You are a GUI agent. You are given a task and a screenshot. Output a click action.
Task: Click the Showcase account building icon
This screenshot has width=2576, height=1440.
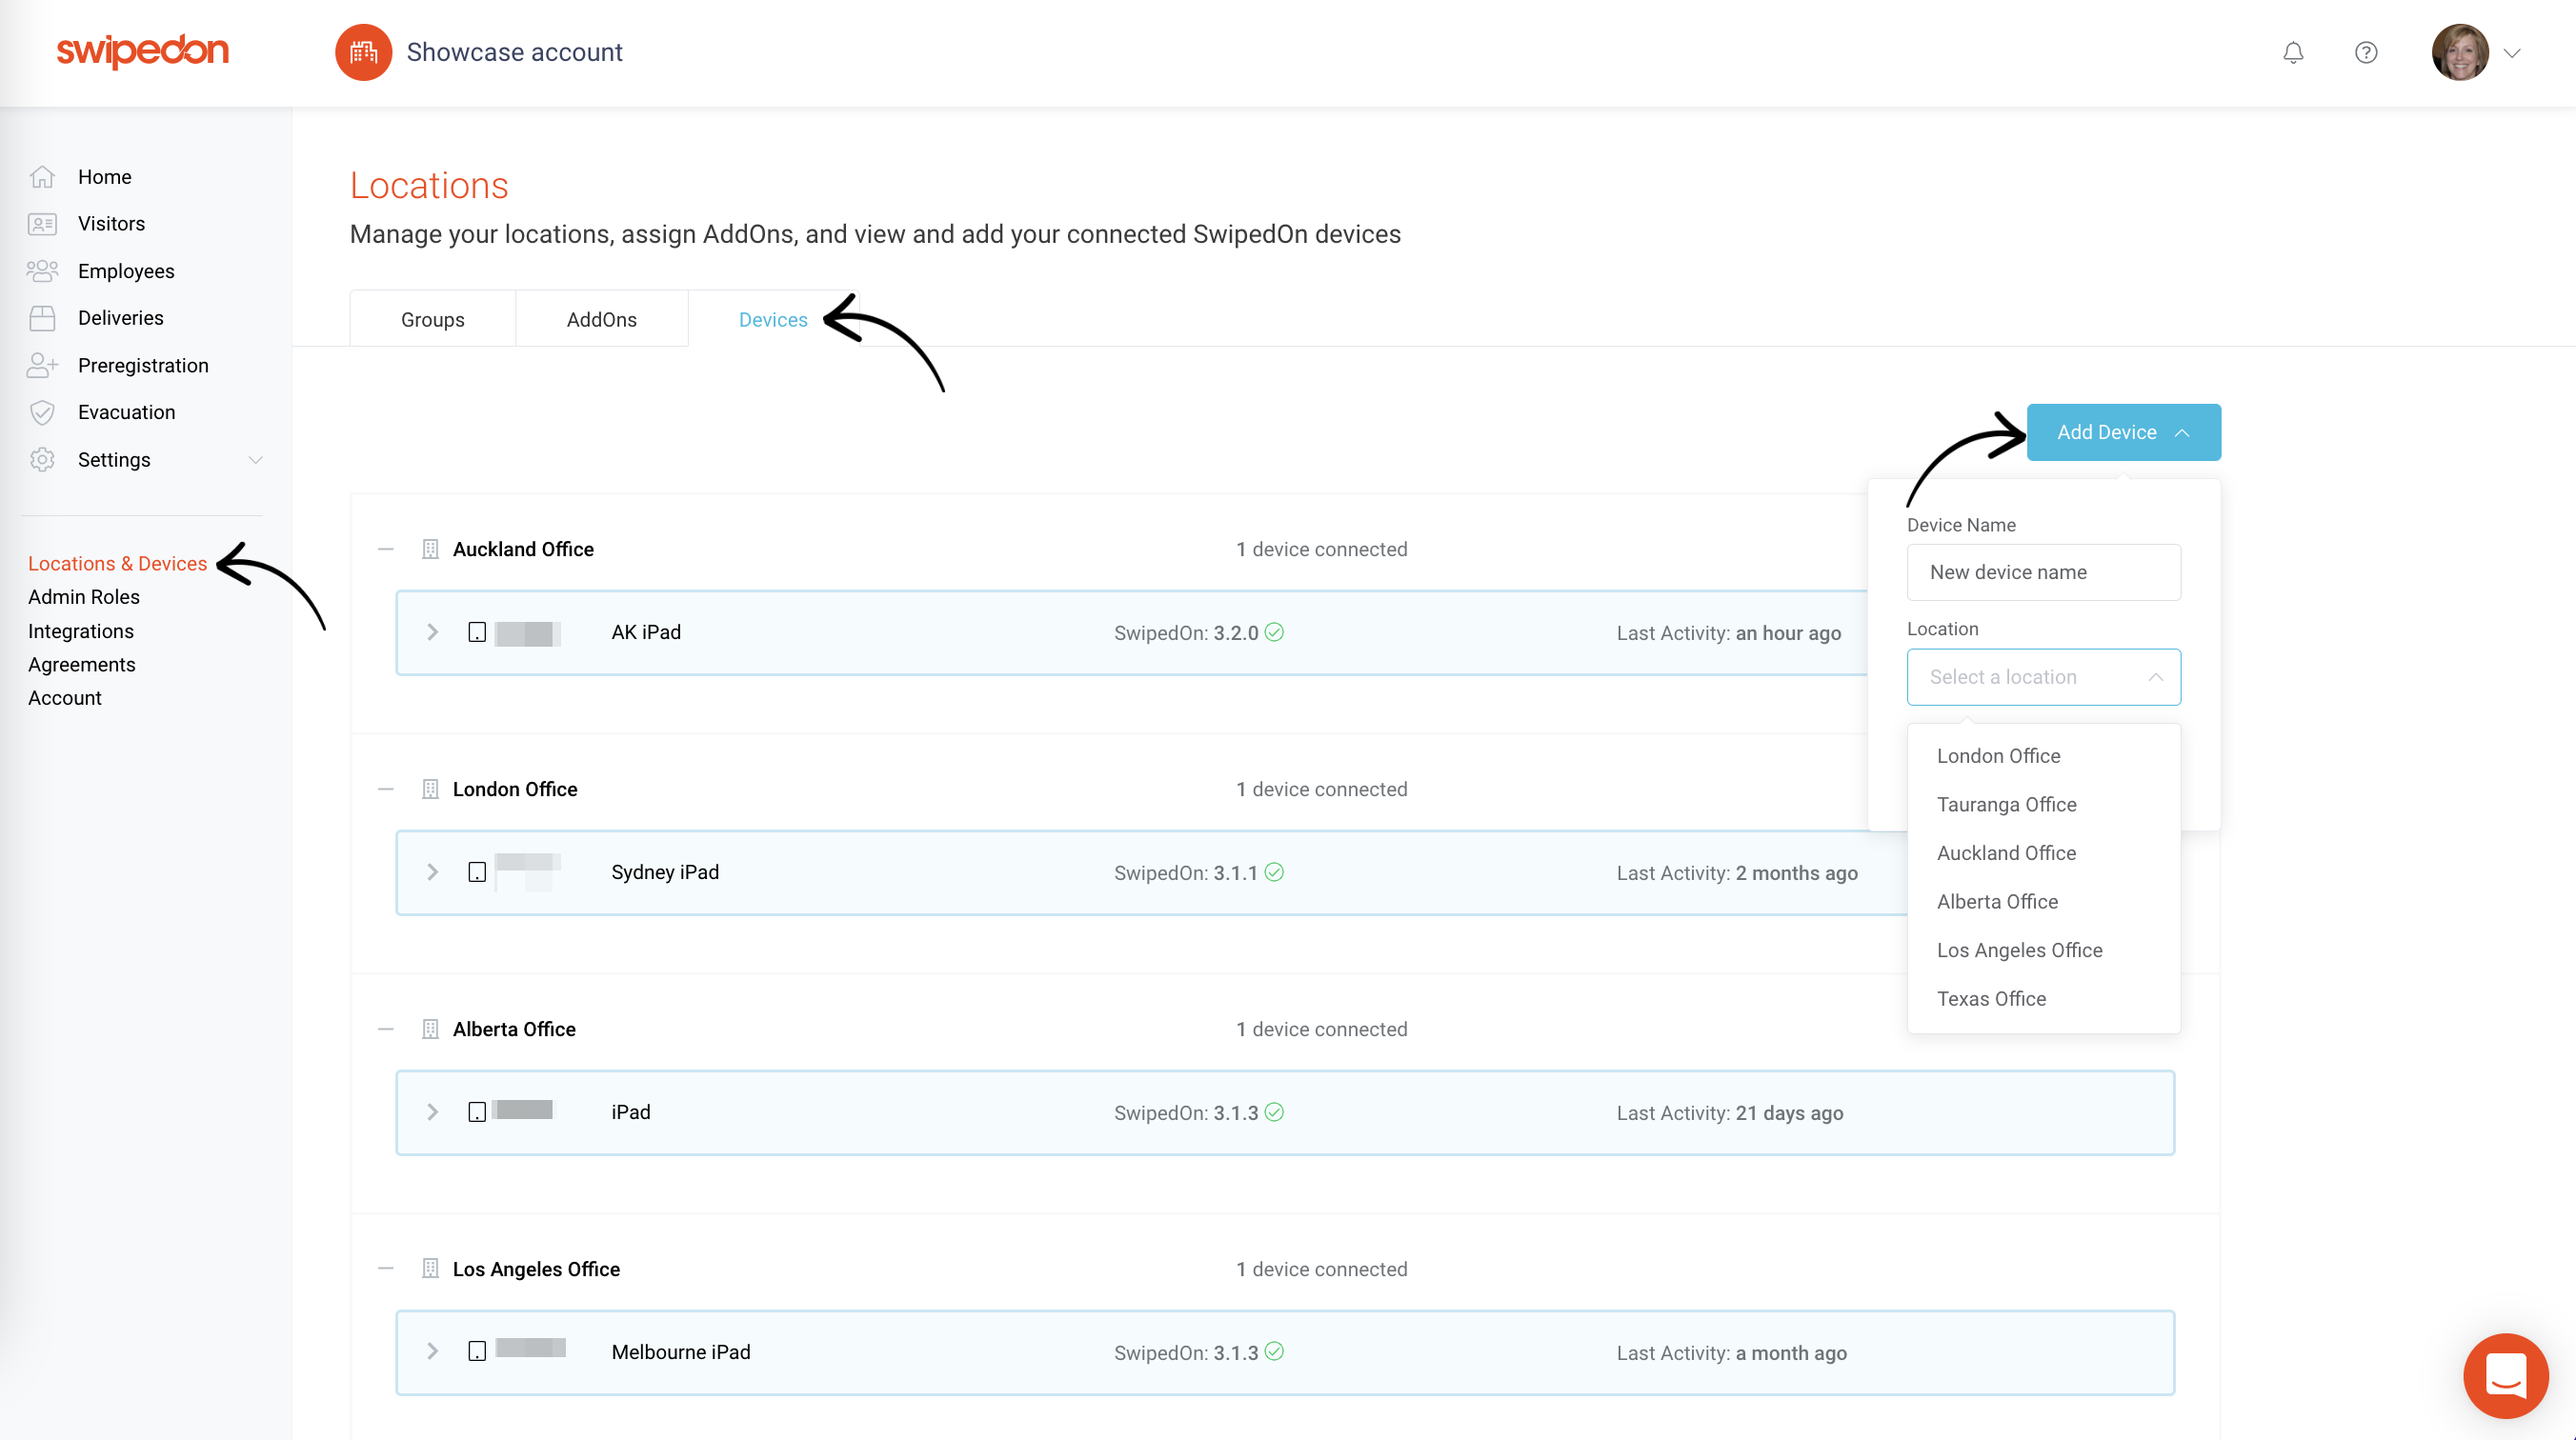coord(363,52)
